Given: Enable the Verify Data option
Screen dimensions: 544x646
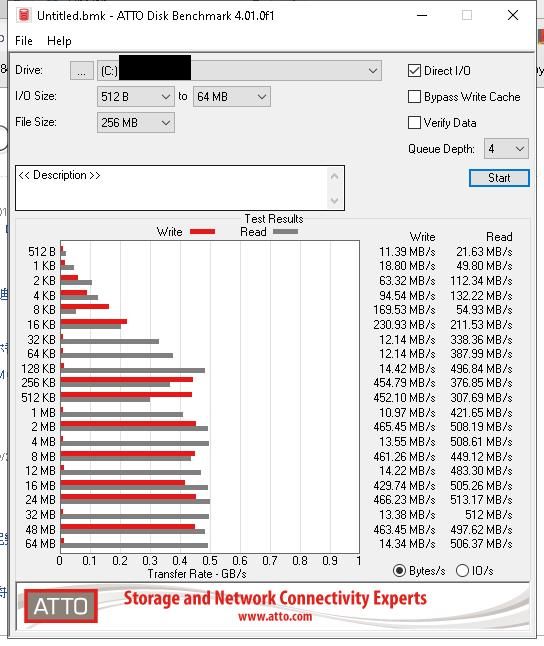Looking at the screenshot, I should [414, 123].
